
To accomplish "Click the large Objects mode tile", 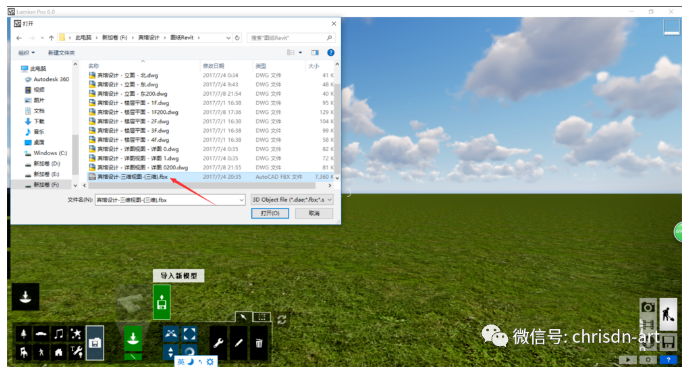I will coord(26,297).
